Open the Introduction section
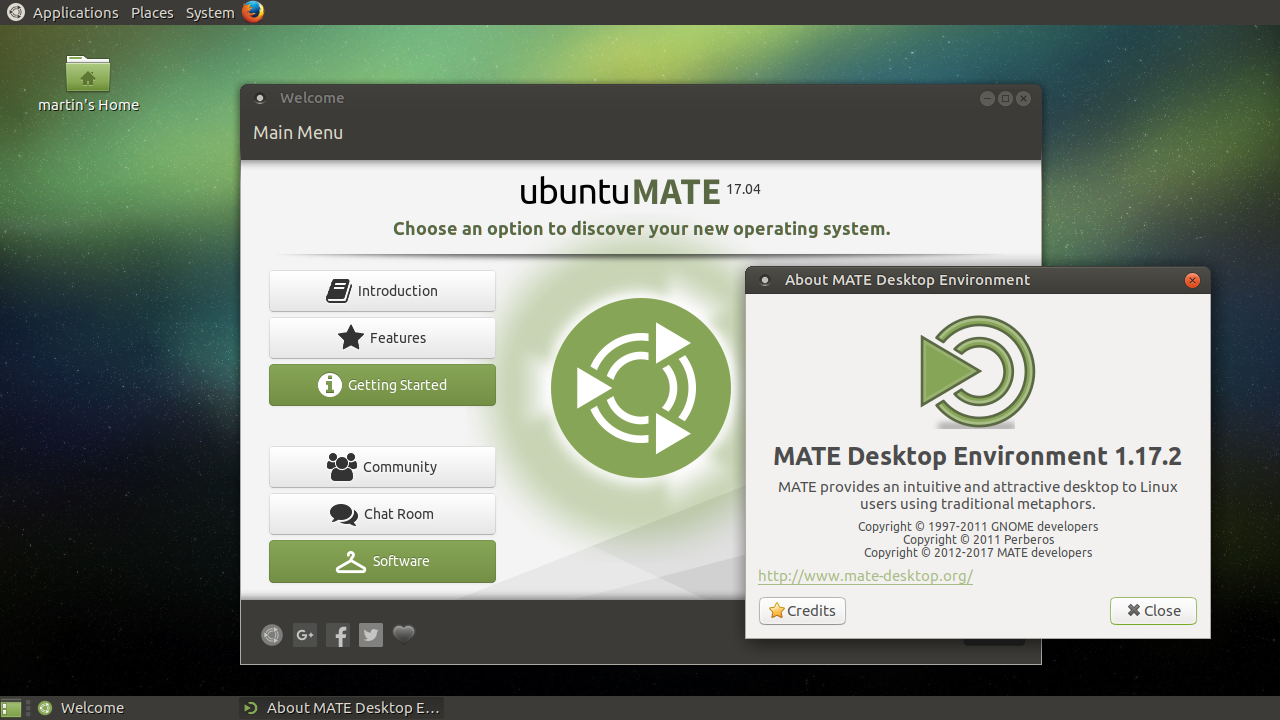 tap(382, 291)
